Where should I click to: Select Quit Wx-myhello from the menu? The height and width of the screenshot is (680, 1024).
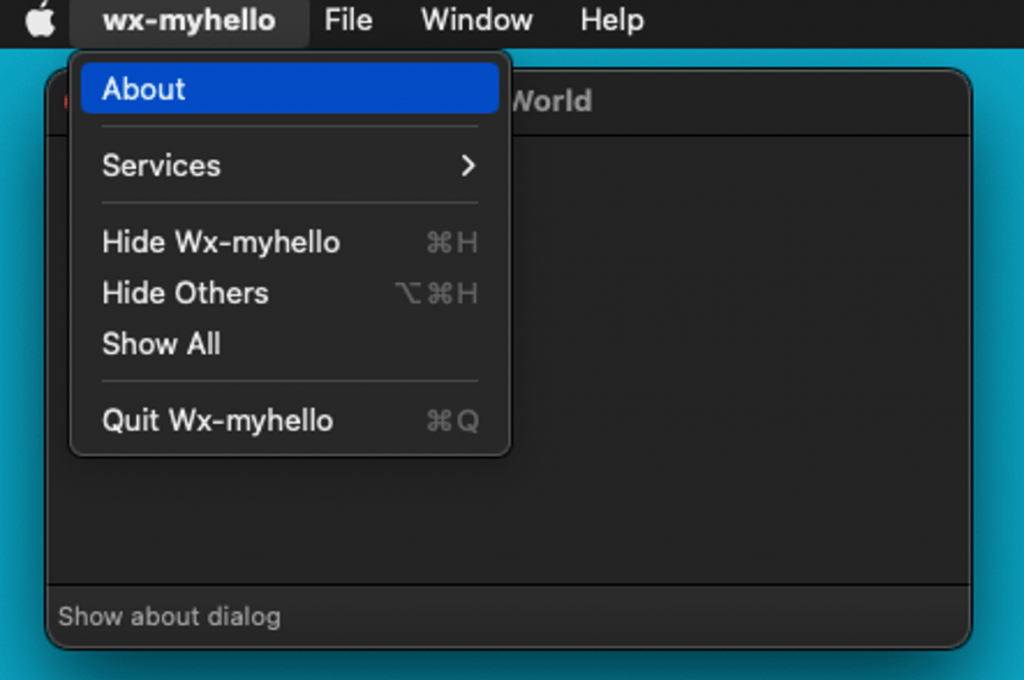[x=290, y=421]
